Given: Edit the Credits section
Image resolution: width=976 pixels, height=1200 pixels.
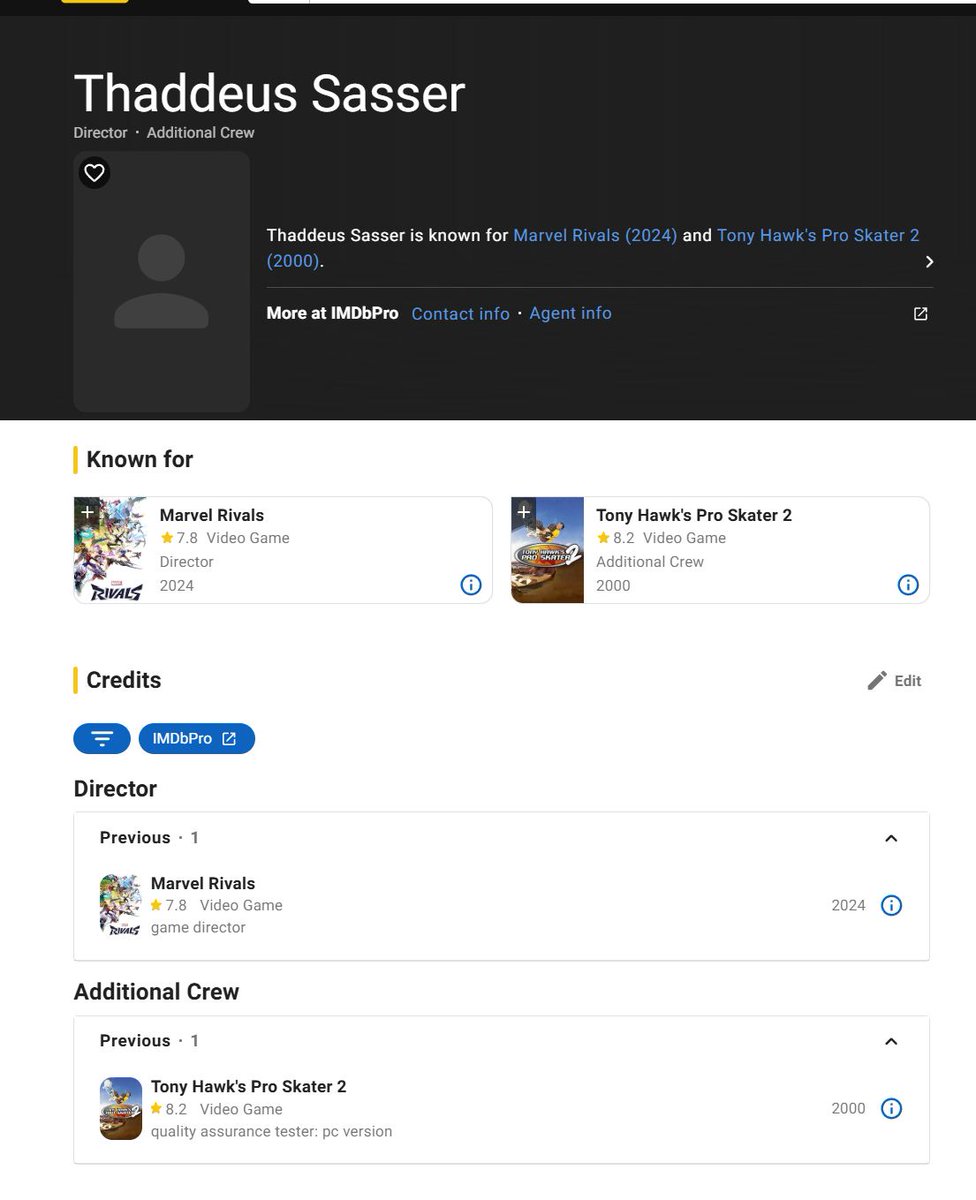Looking at the screenshot, I should [x=894, y=681].
